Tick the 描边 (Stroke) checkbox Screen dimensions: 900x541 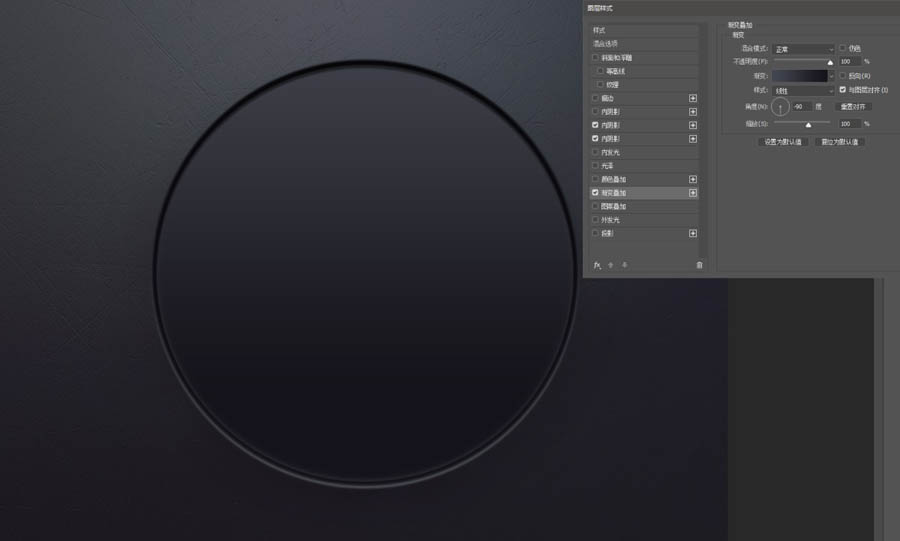tap(595, 98)
